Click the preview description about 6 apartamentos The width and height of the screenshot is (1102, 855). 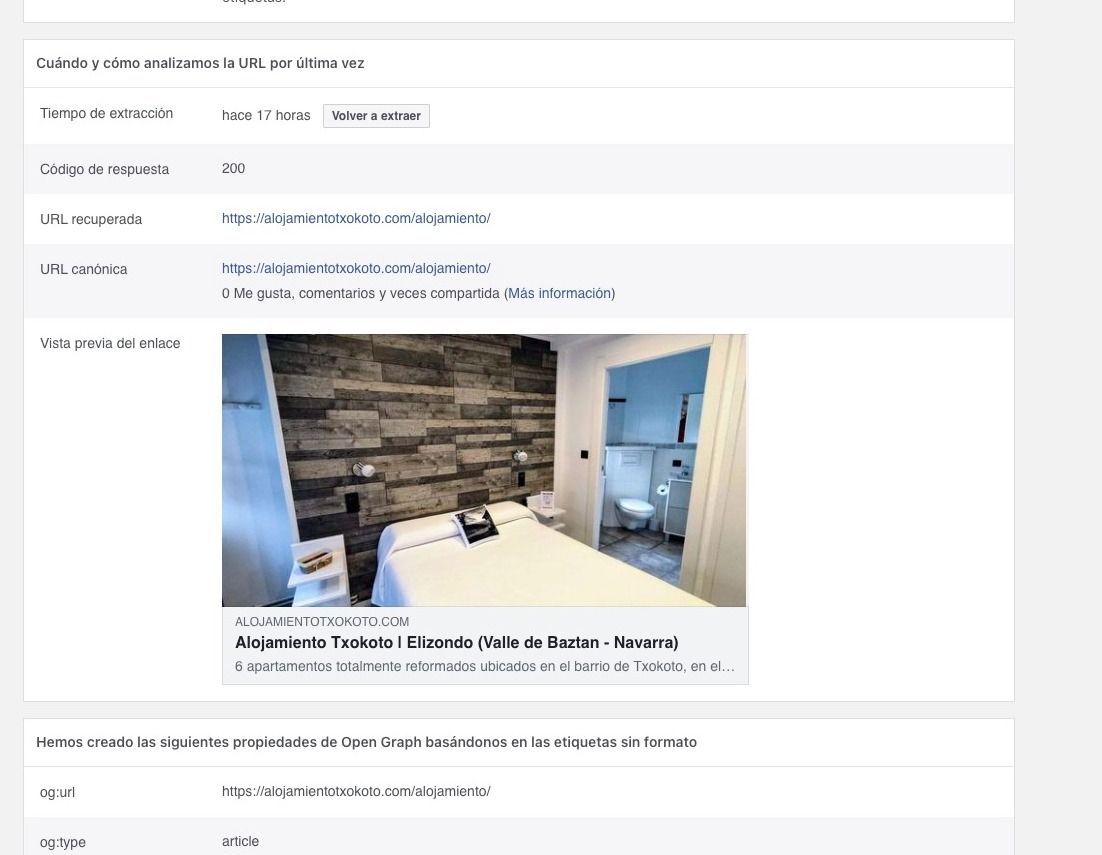click(x=484, y=667)
